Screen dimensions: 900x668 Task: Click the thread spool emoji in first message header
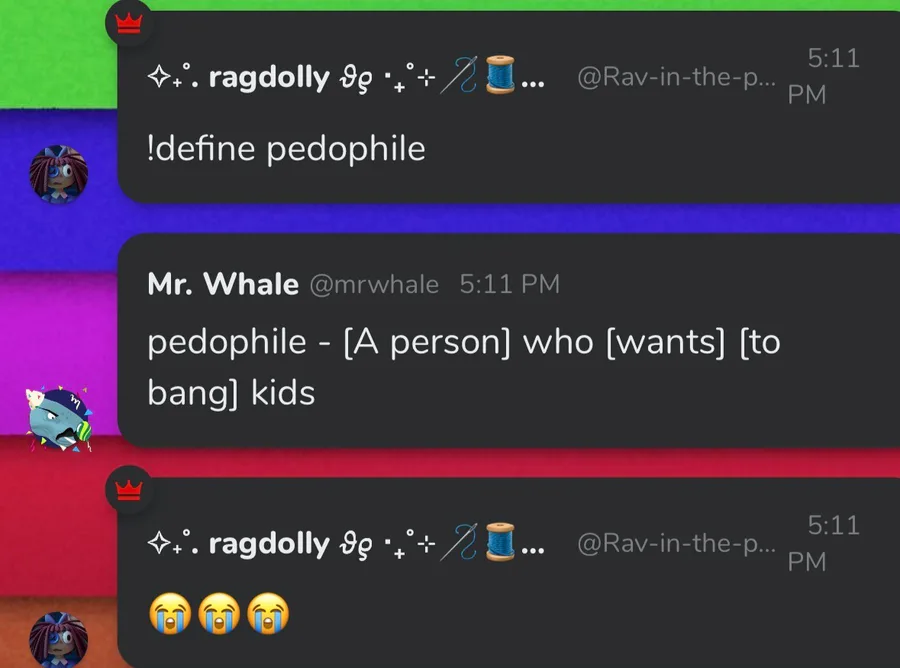point(500,75)
